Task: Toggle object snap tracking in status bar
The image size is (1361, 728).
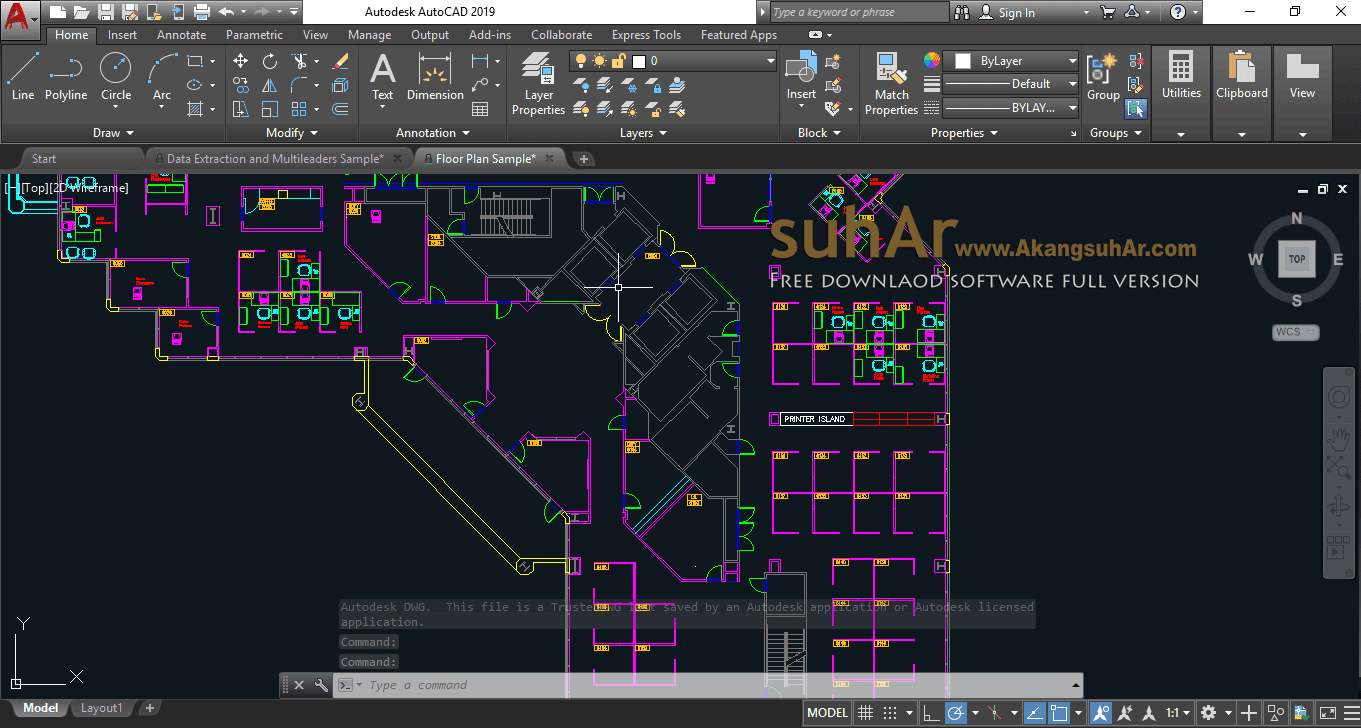Action: [x=1033, y=713]
